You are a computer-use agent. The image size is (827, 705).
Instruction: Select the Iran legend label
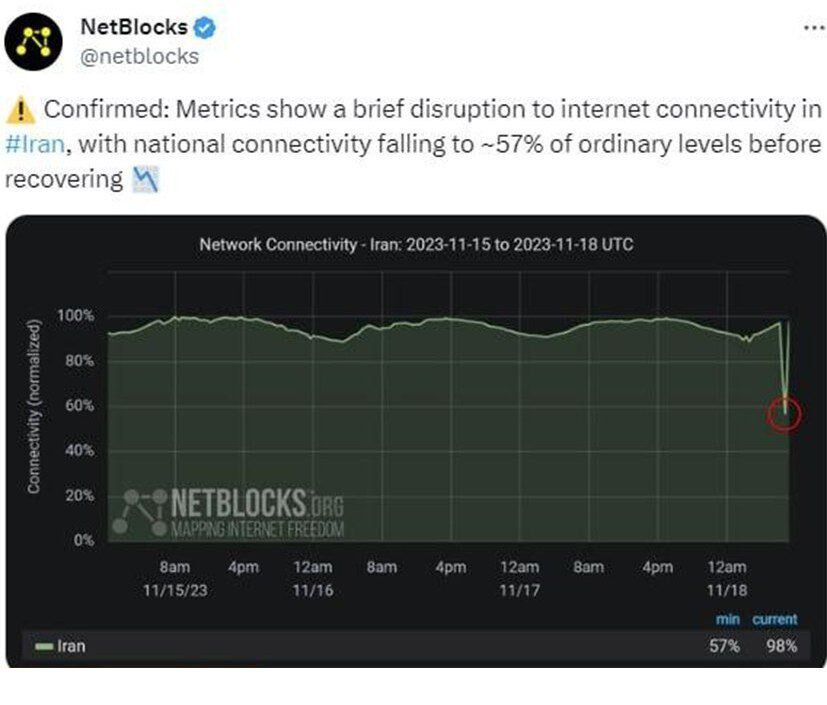[72, 646]
